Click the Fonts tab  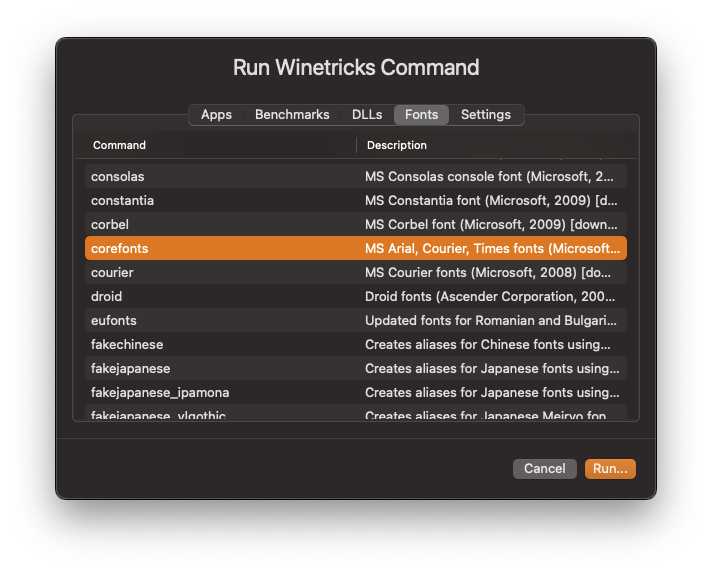click(x=421, y=115)
